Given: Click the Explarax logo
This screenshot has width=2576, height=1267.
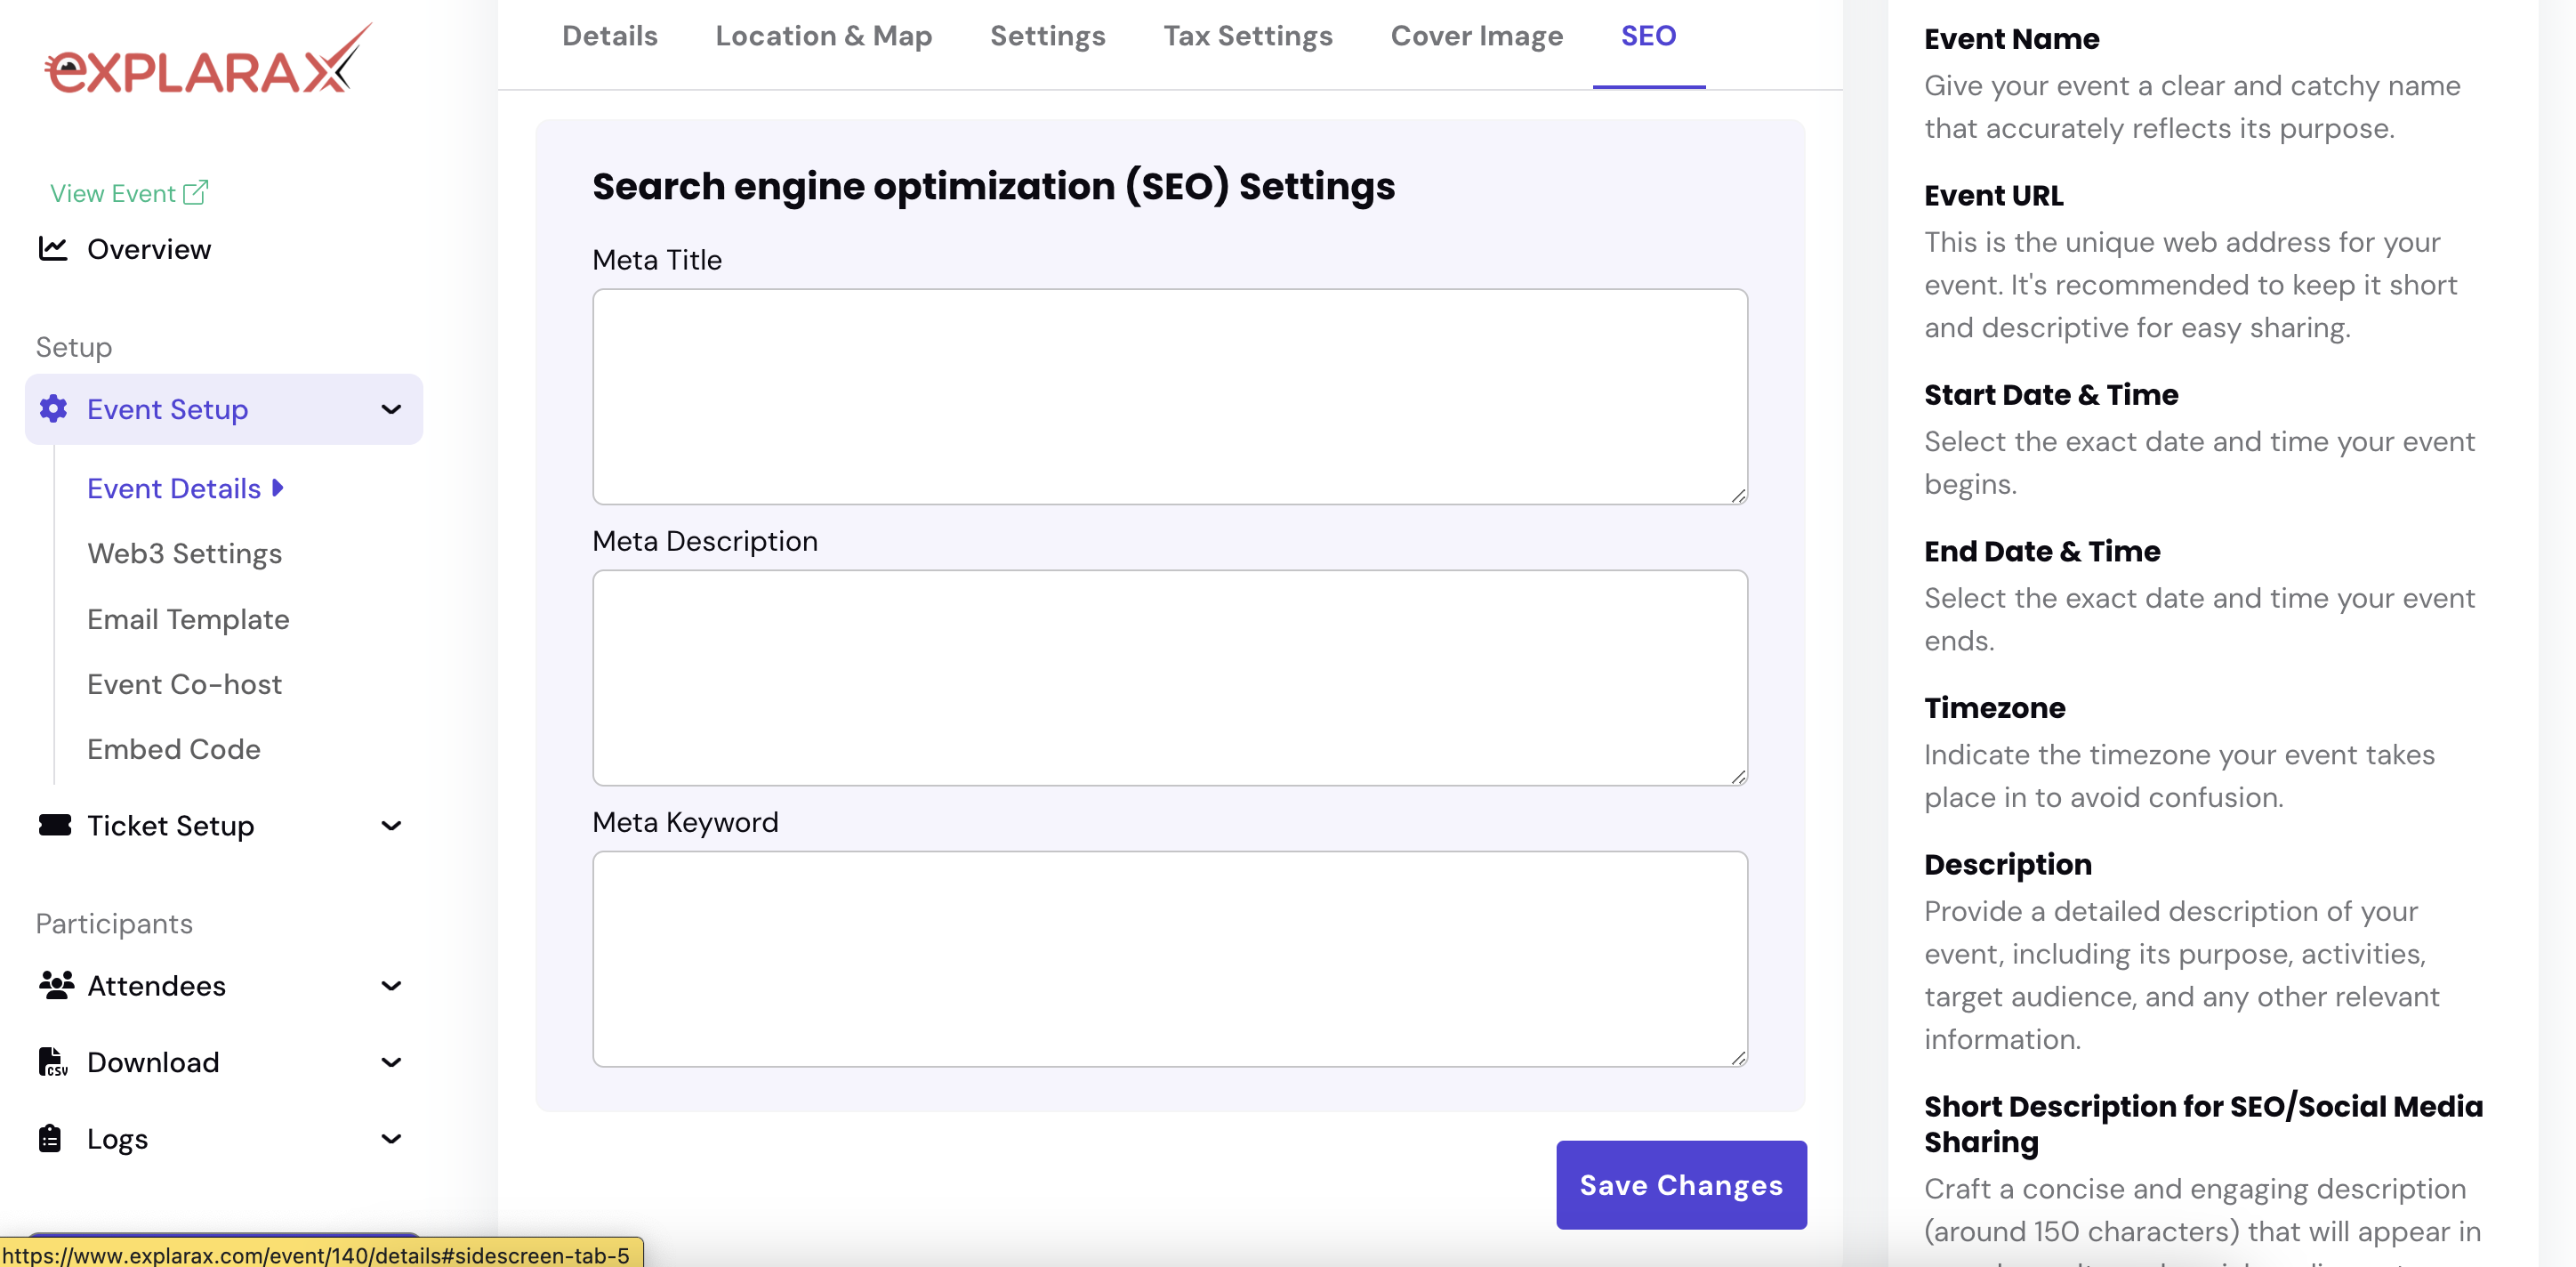Looking at the screenshot, I should pyautogui.click(x=207, y=62).
